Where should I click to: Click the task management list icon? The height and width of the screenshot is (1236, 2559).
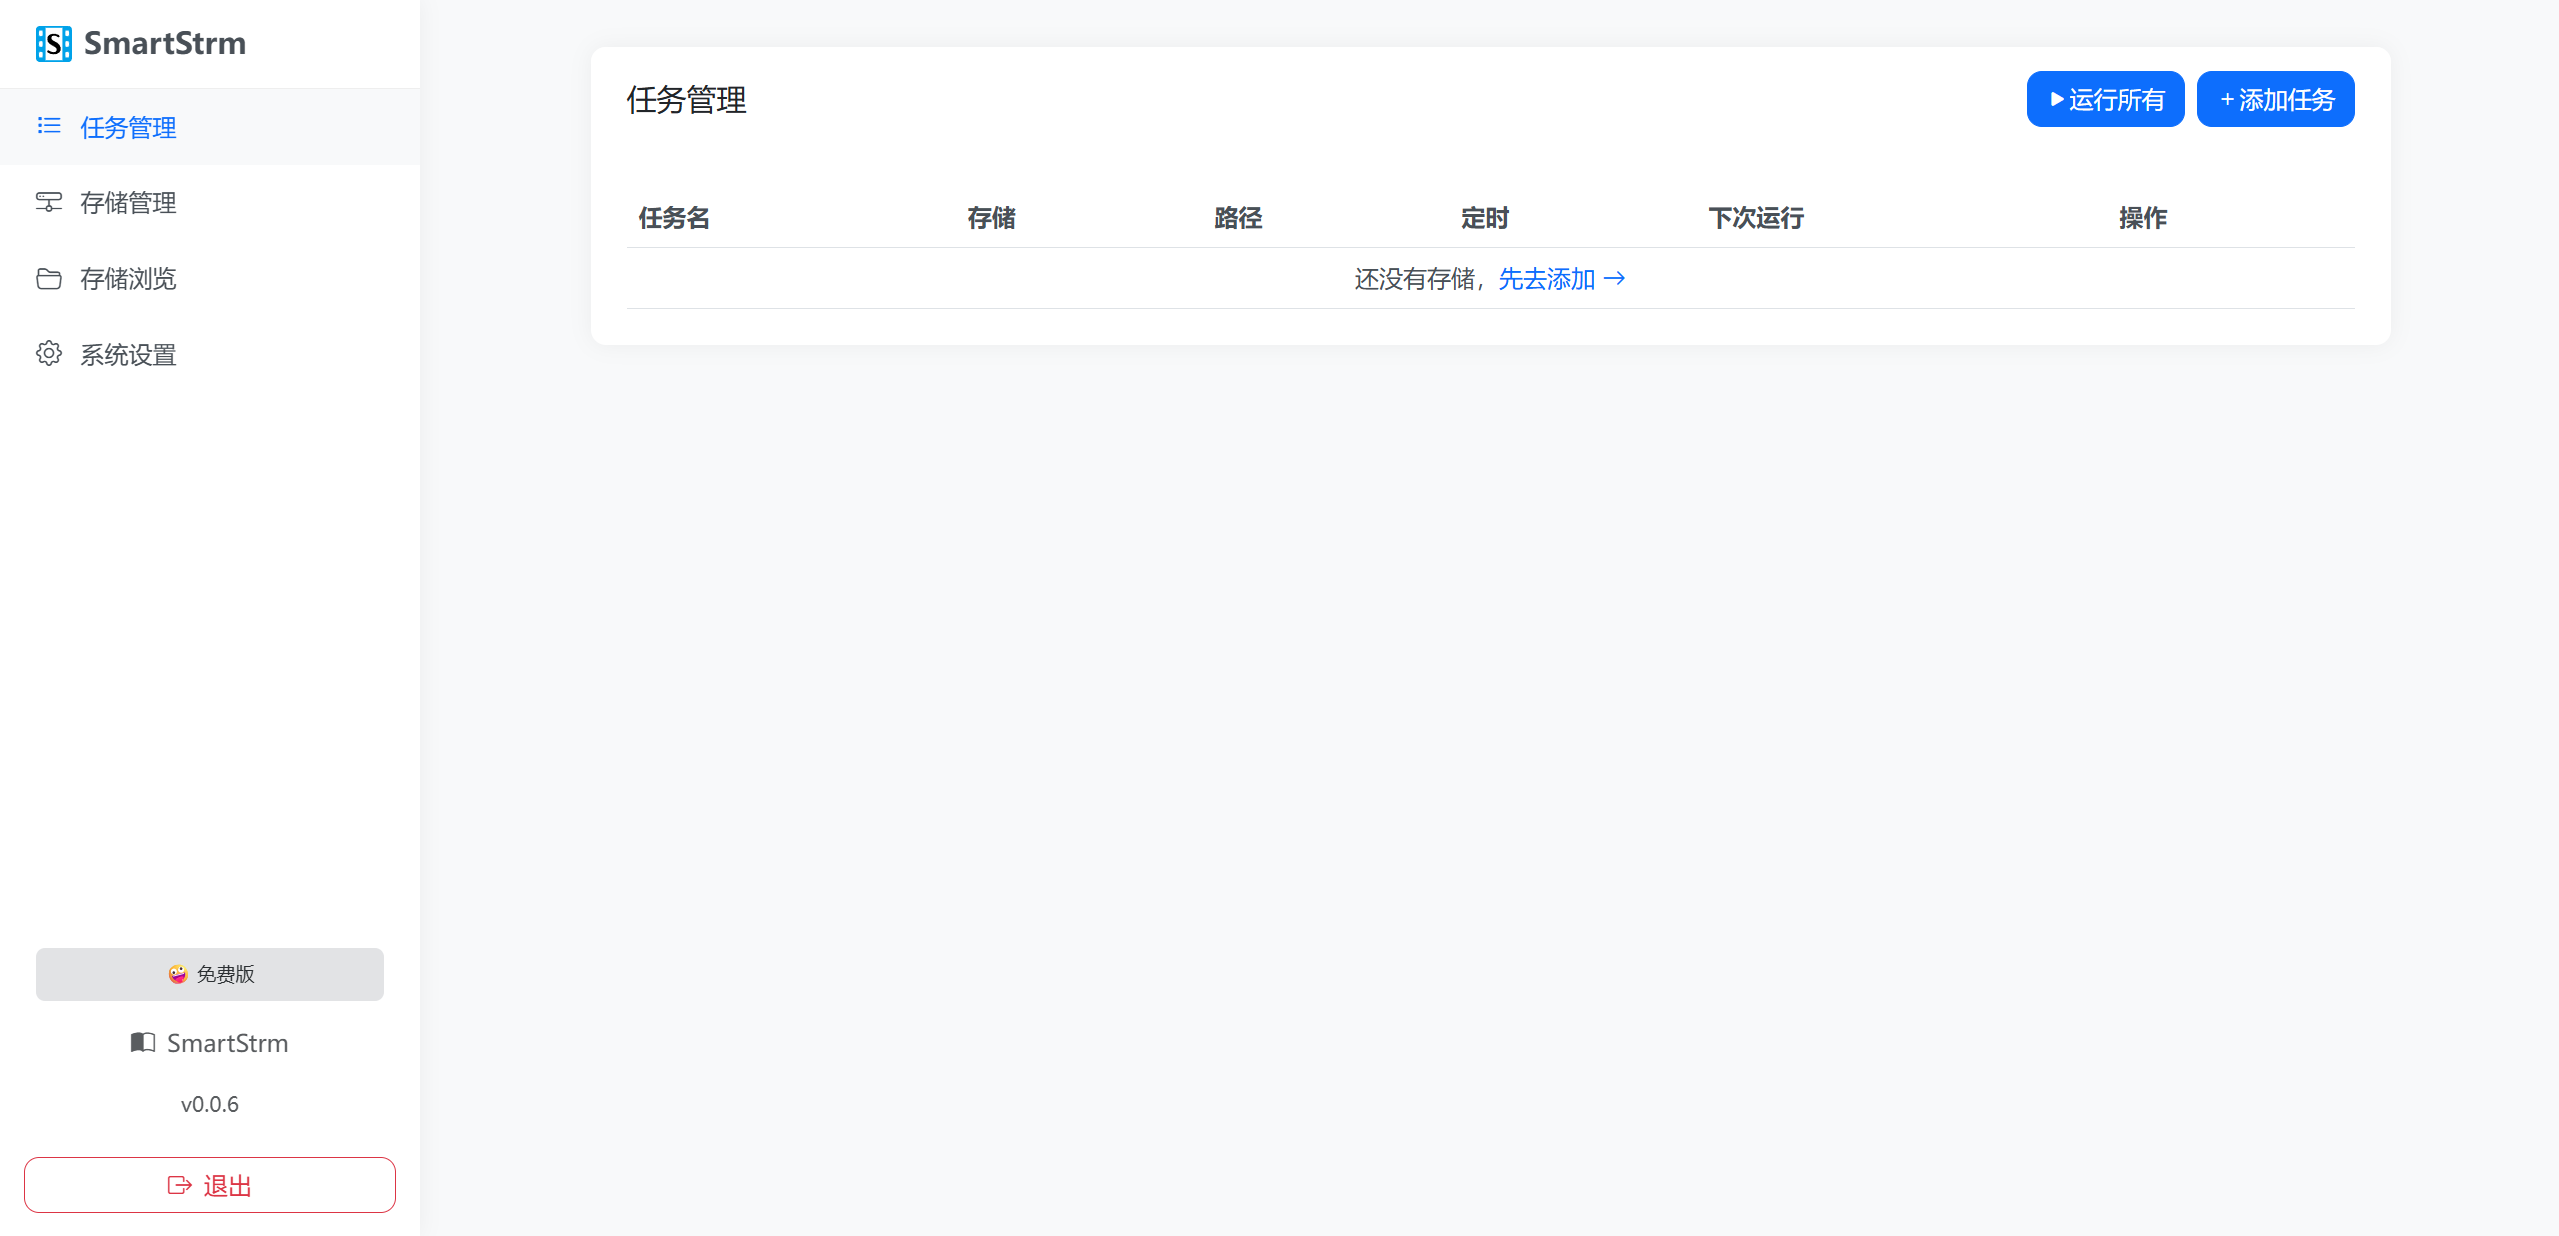coord(49,126)
